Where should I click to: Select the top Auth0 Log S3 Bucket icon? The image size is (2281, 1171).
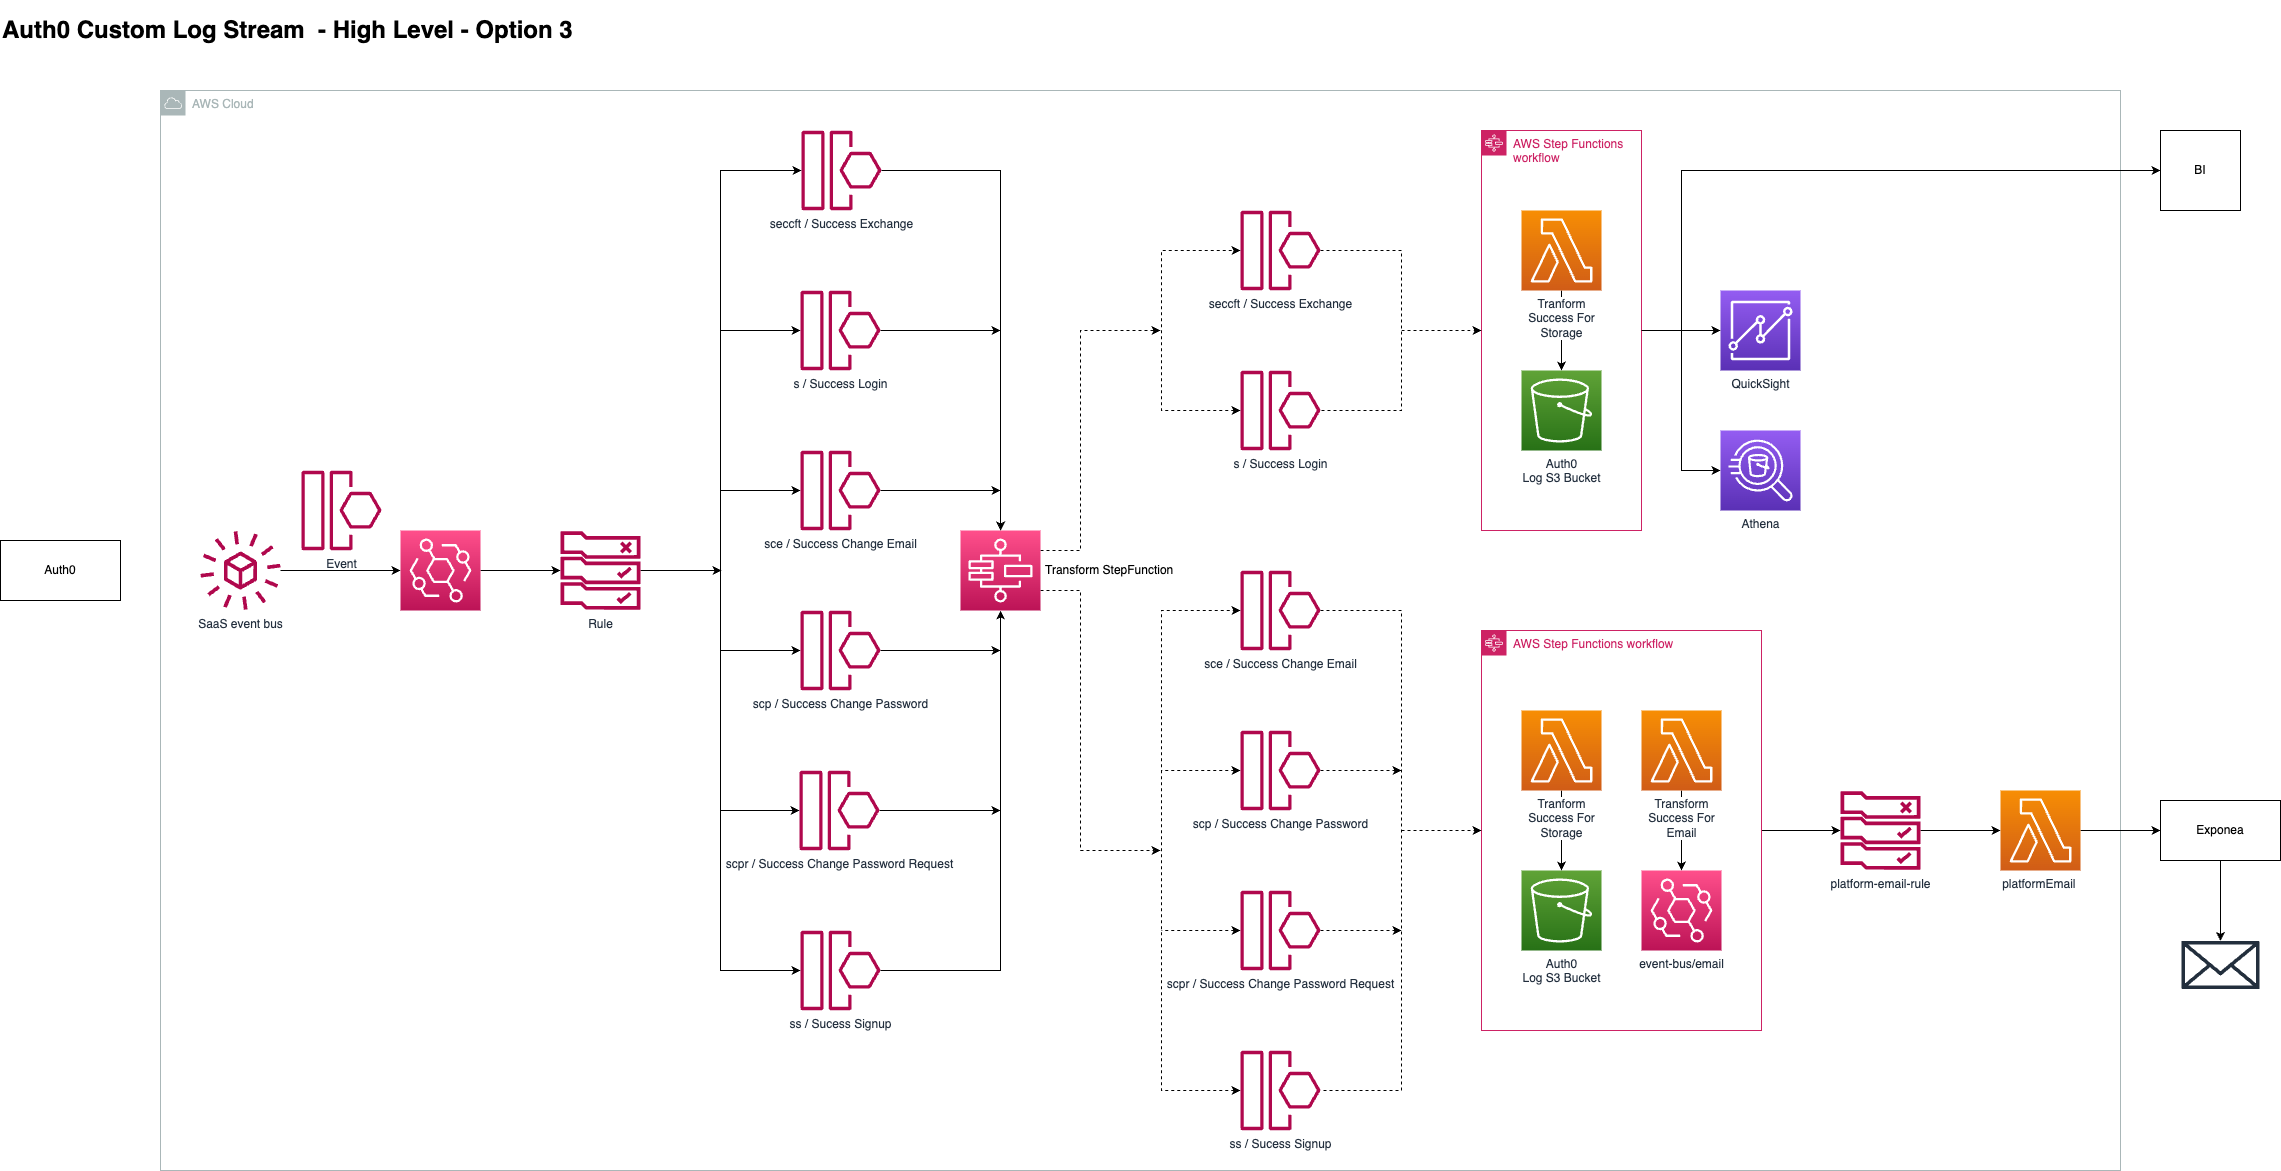(x=1561, y=410)
